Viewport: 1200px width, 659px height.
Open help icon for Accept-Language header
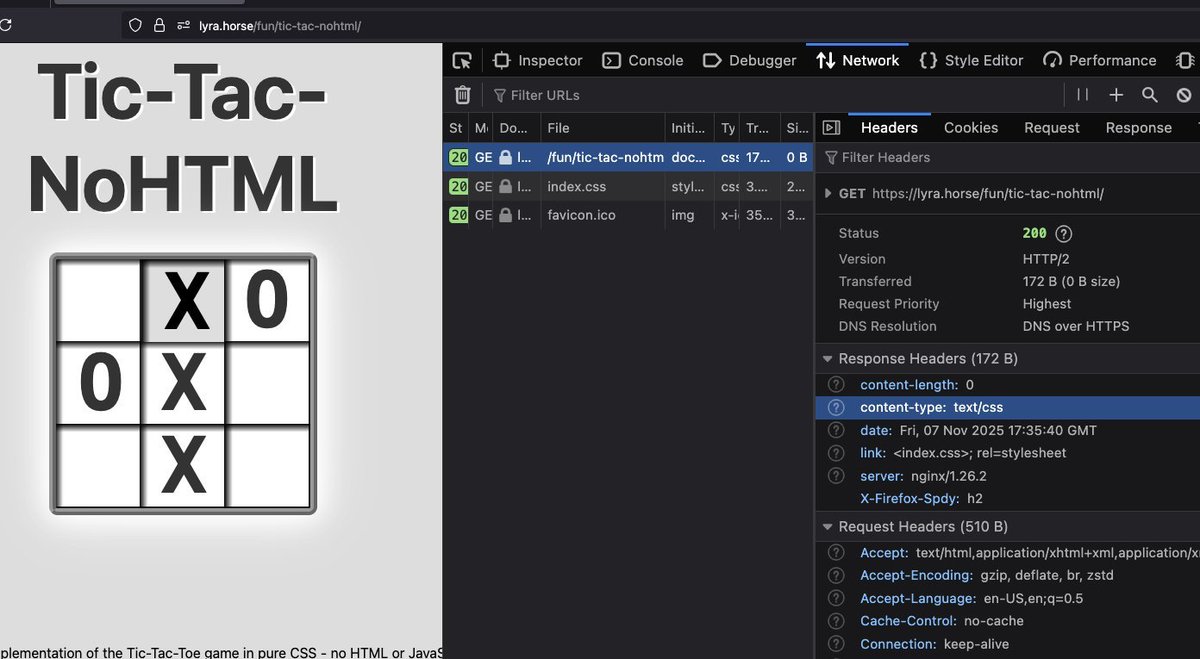click(836, 599)
